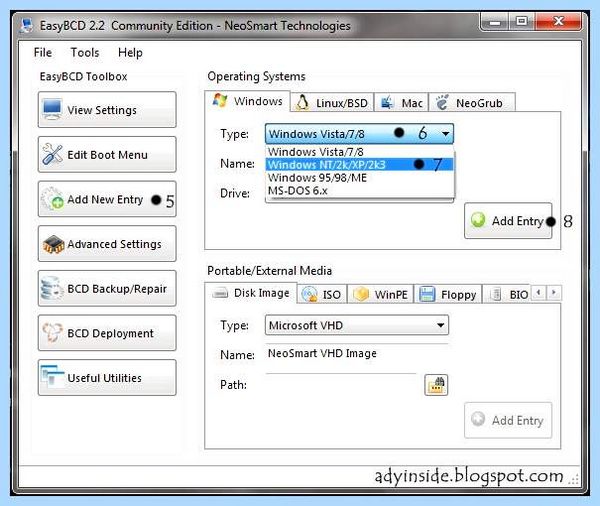
Task: Select the BIO tab
Action: click(x=507, y=294)
